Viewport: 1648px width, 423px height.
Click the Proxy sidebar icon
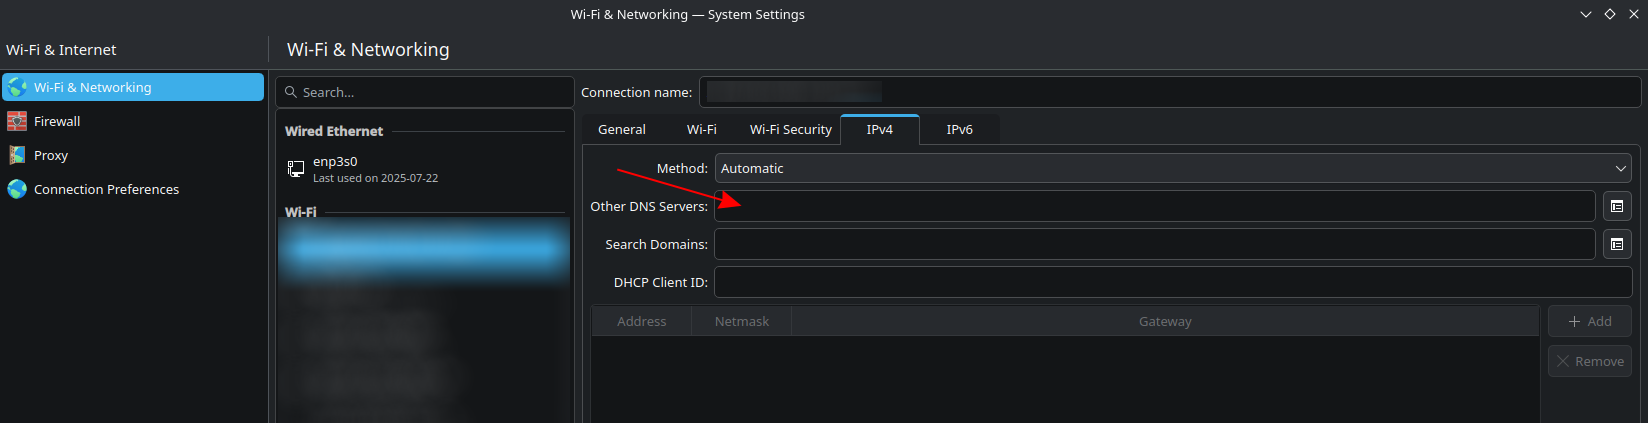(17, 155)
